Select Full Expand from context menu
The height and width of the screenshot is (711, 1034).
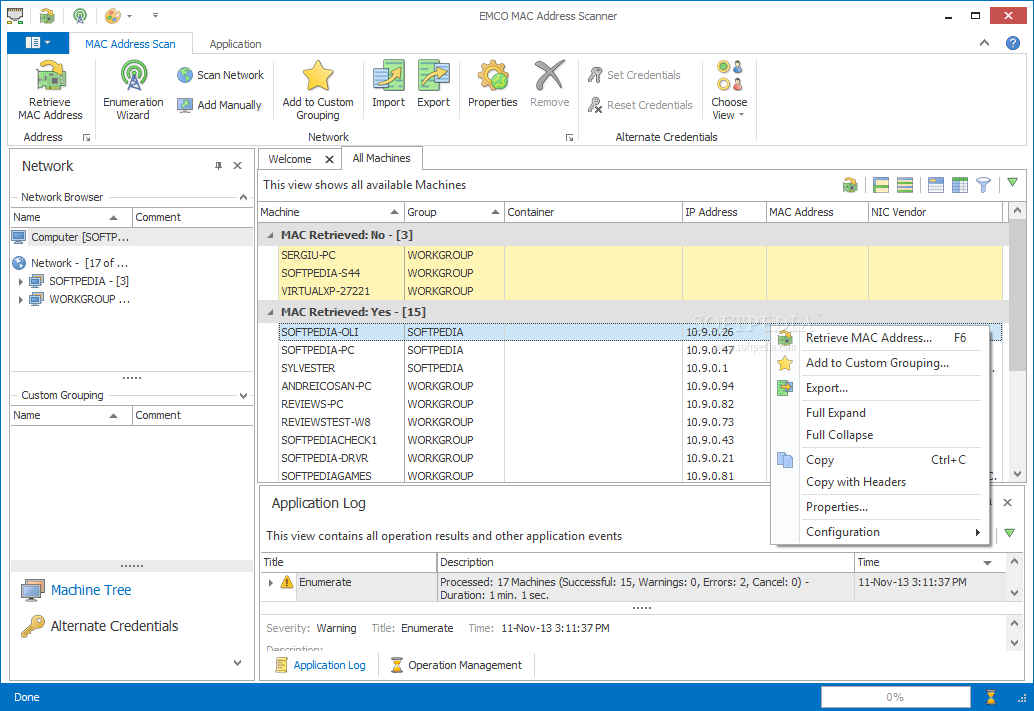click(880, 413)
